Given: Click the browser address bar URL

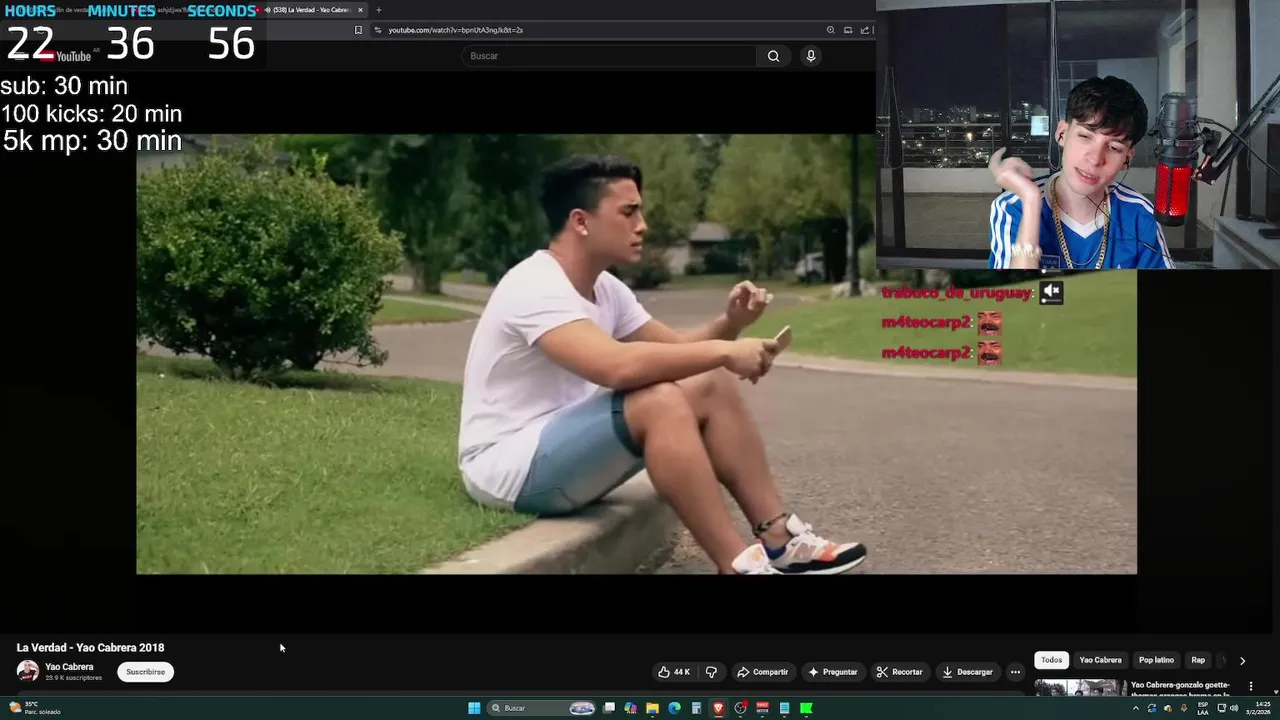Looking at the screenshot, I should click(x=455, y=30).
